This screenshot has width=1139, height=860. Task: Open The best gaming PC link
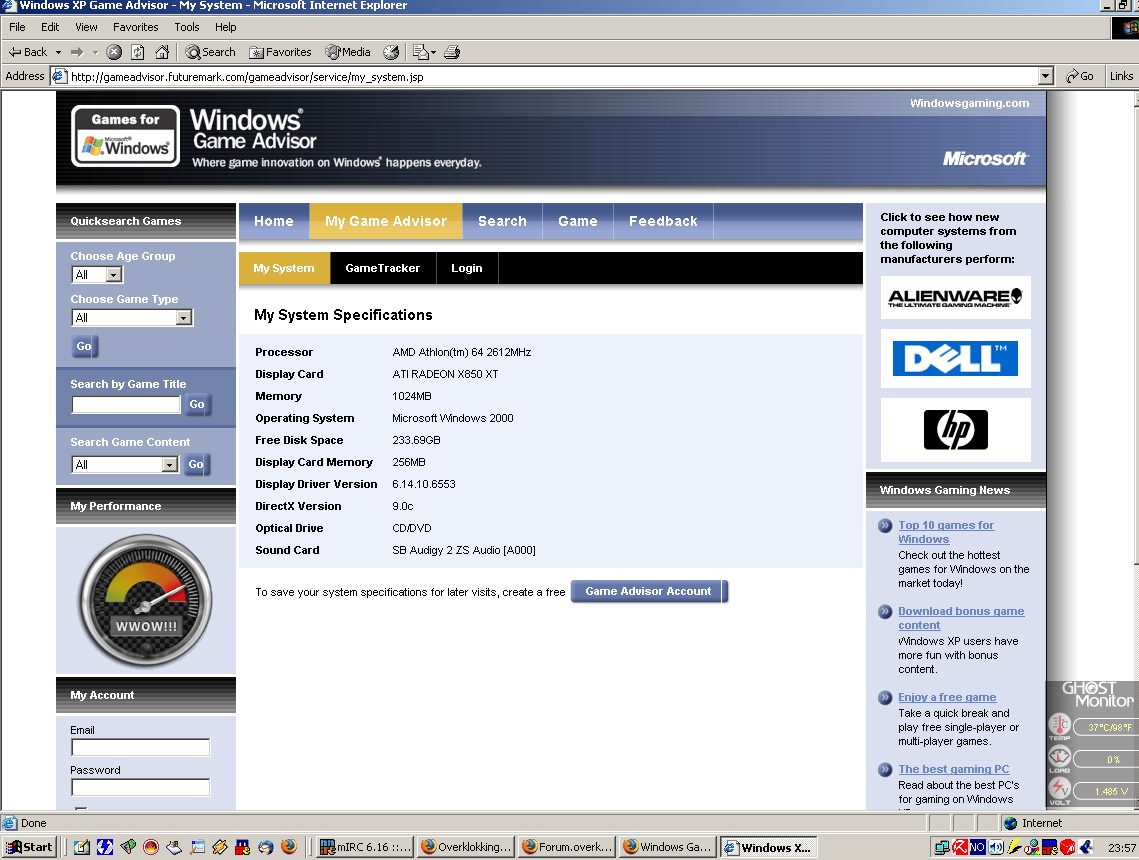[x=953, y=769]
